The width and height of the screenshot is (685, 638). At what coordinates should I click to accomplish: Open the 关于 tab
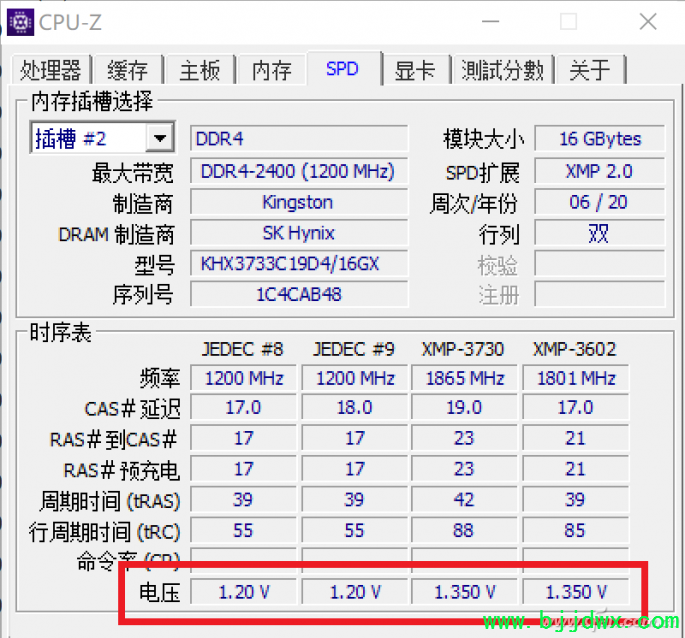590,70
